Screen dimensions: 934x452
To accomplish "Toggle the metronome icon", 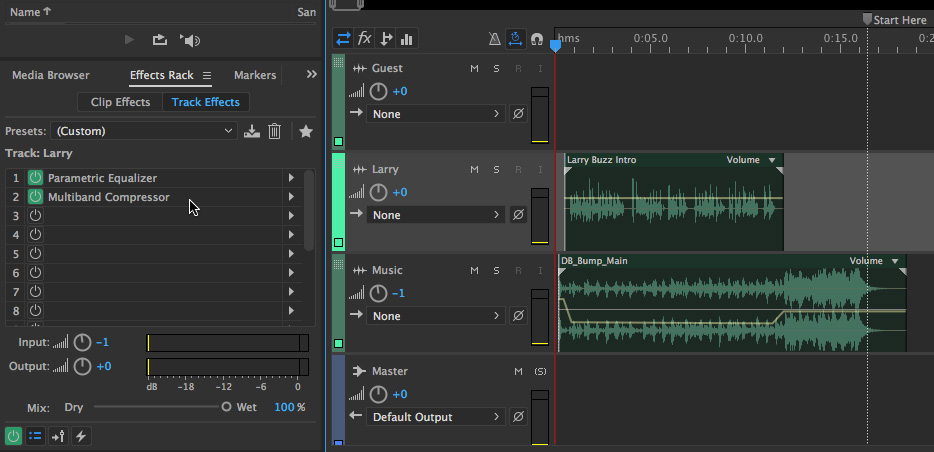I will click(x=494, y=39).
